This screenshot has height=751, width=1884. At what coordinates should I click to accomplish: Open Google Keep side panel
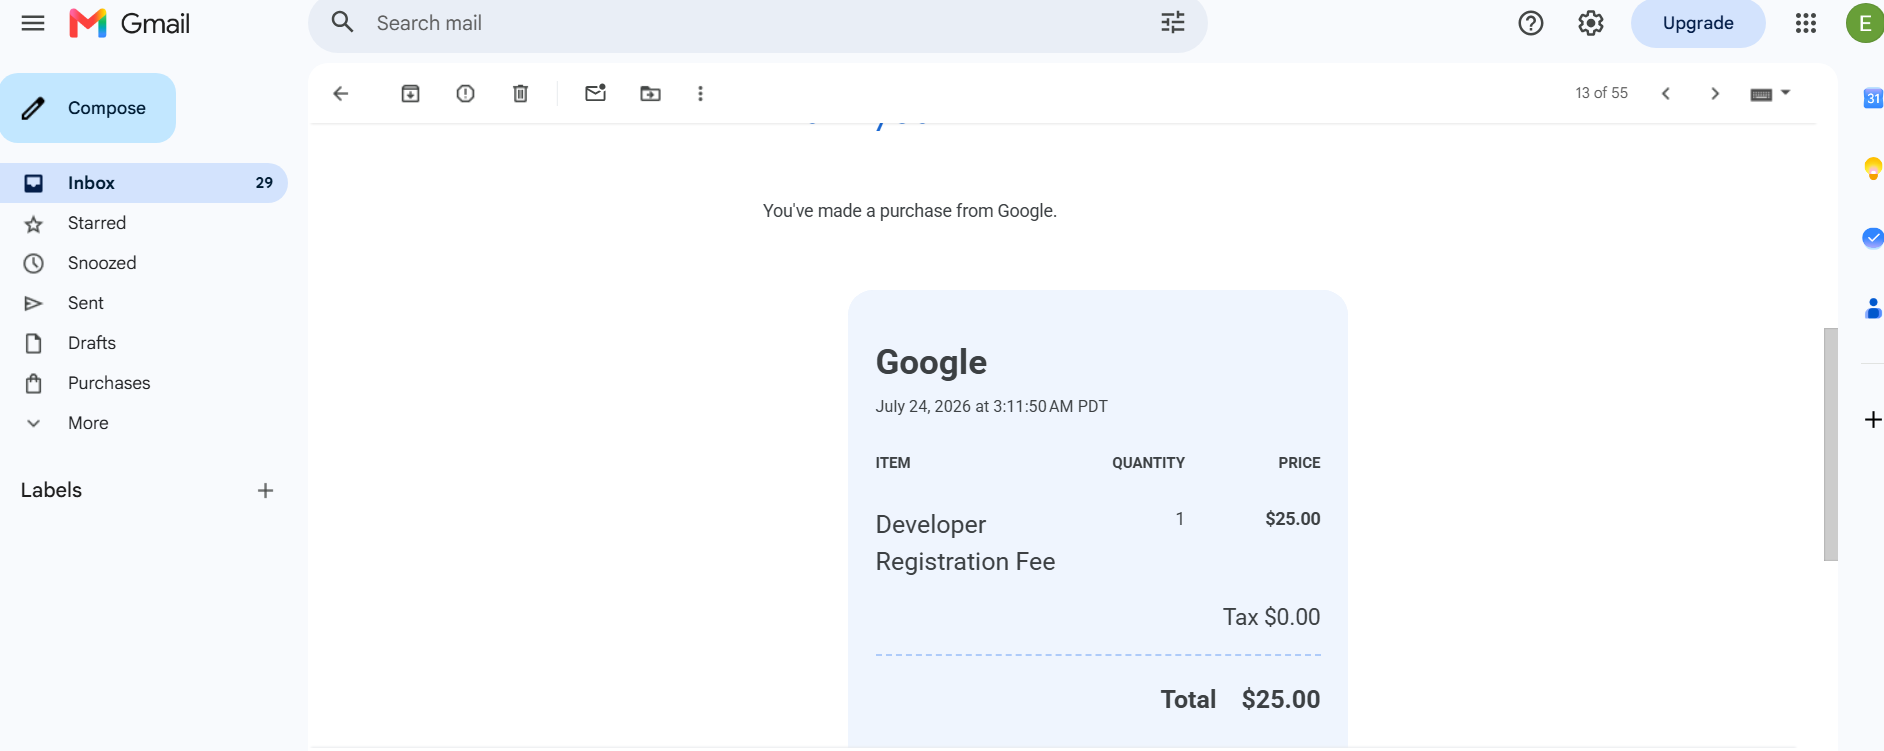point(1873,168)
